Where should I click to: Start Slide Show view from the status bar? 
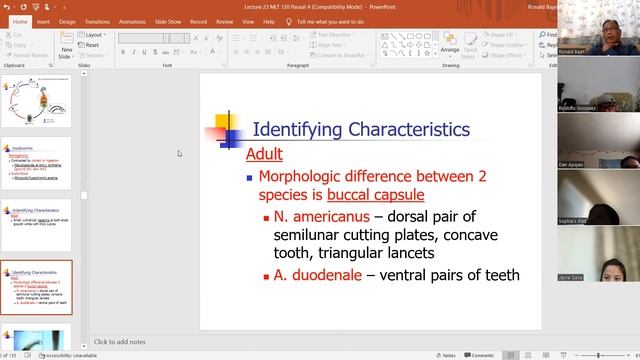click(x=564, y=356)
